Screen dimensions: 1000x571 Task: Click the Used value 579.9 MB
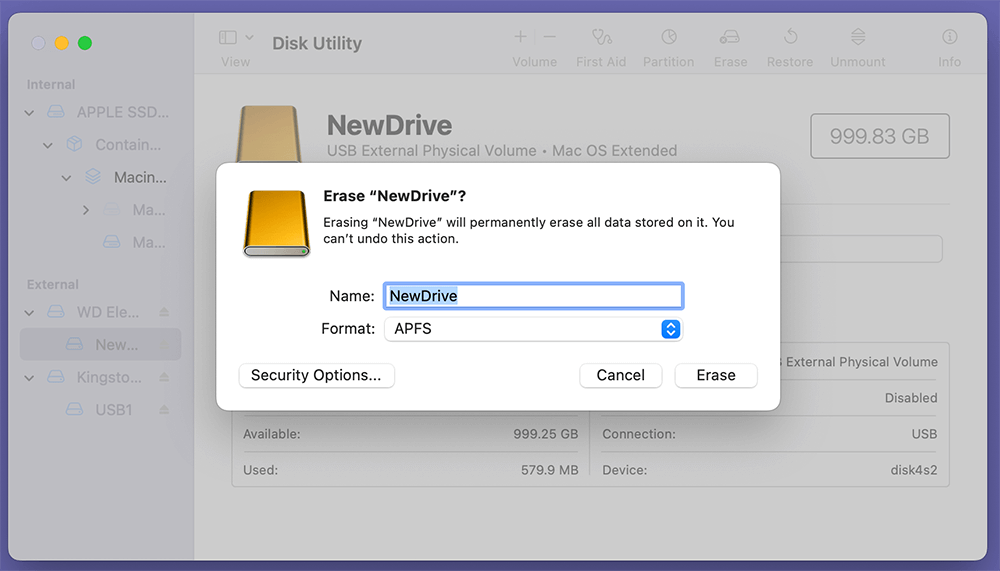pos(549,470)
